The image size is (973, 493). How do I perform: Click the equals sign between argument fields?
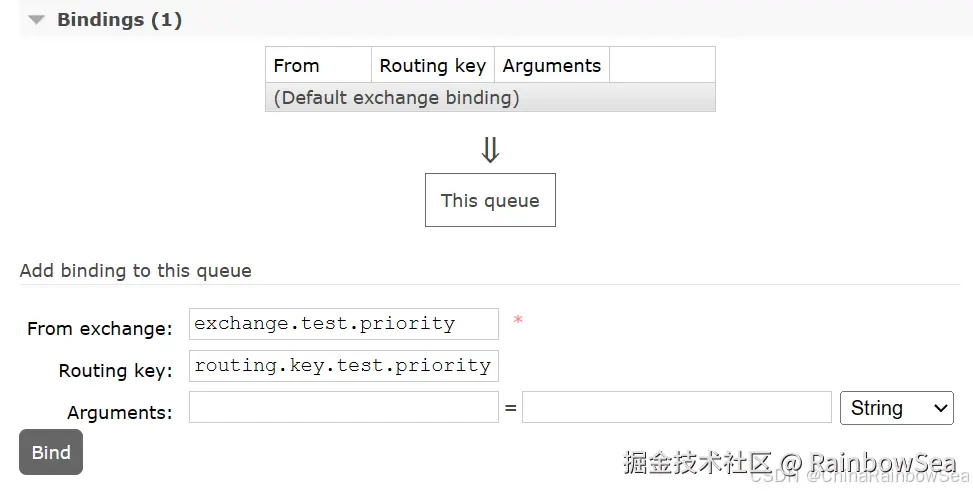point(510,408)
